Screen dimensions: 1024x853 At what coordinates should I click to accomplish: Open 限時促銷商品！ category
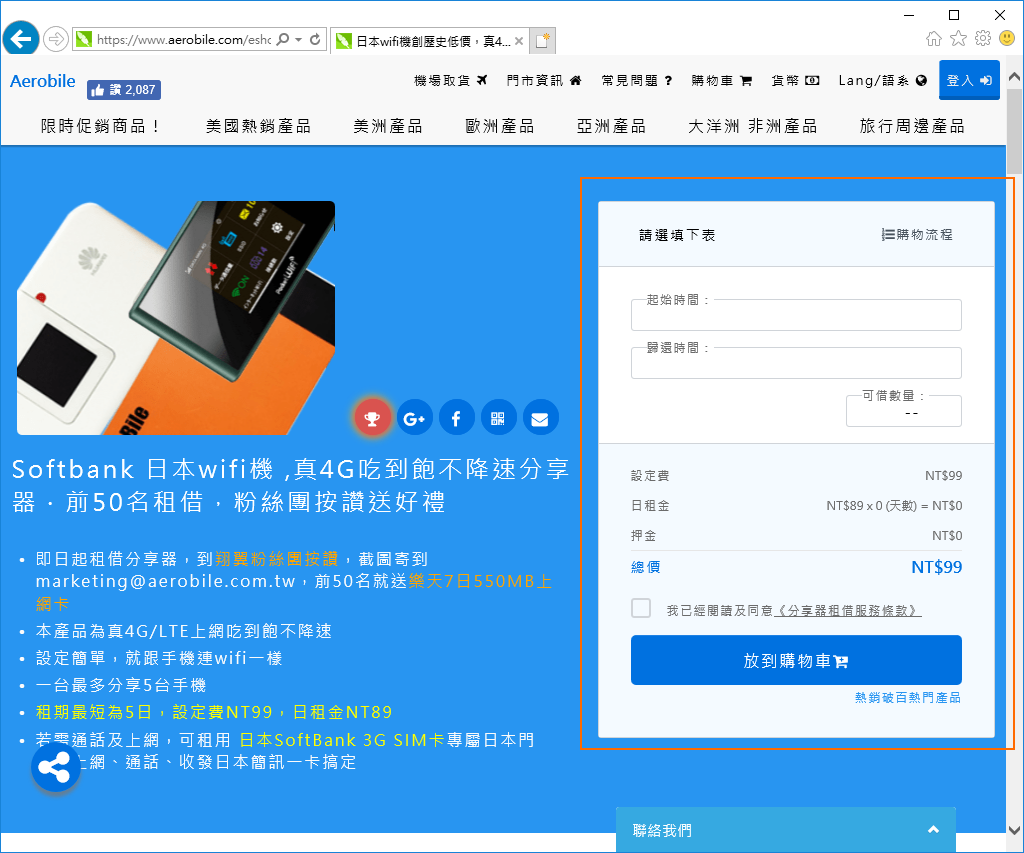coord(100,126)
